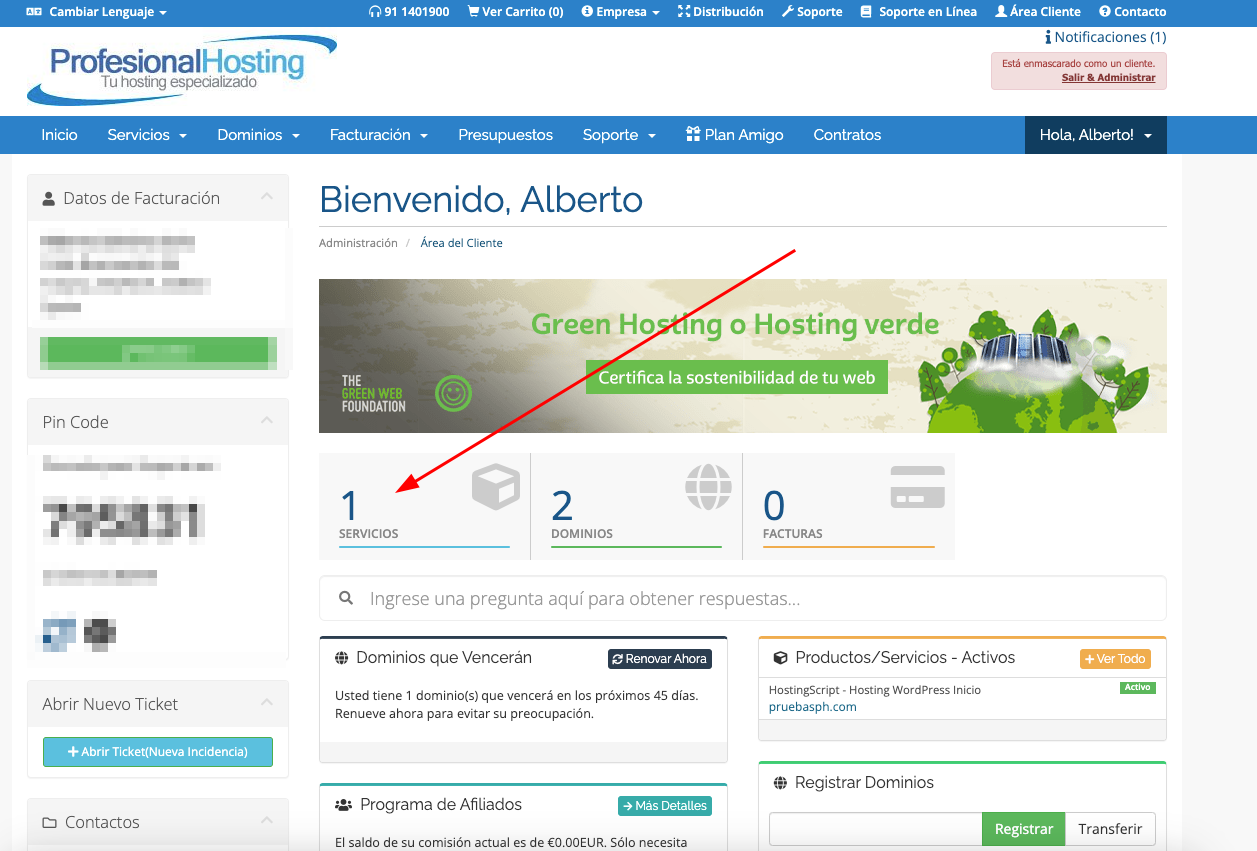1257x851 pixels.
Task: Click Área del Cliente breadcrumb
Action: coord(461,243)
